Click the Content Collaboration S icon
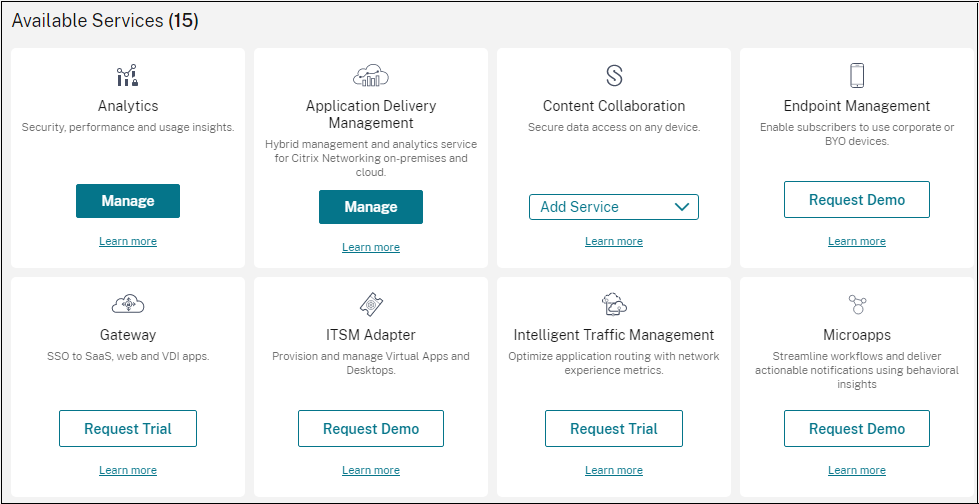 [x=614, y=76]
